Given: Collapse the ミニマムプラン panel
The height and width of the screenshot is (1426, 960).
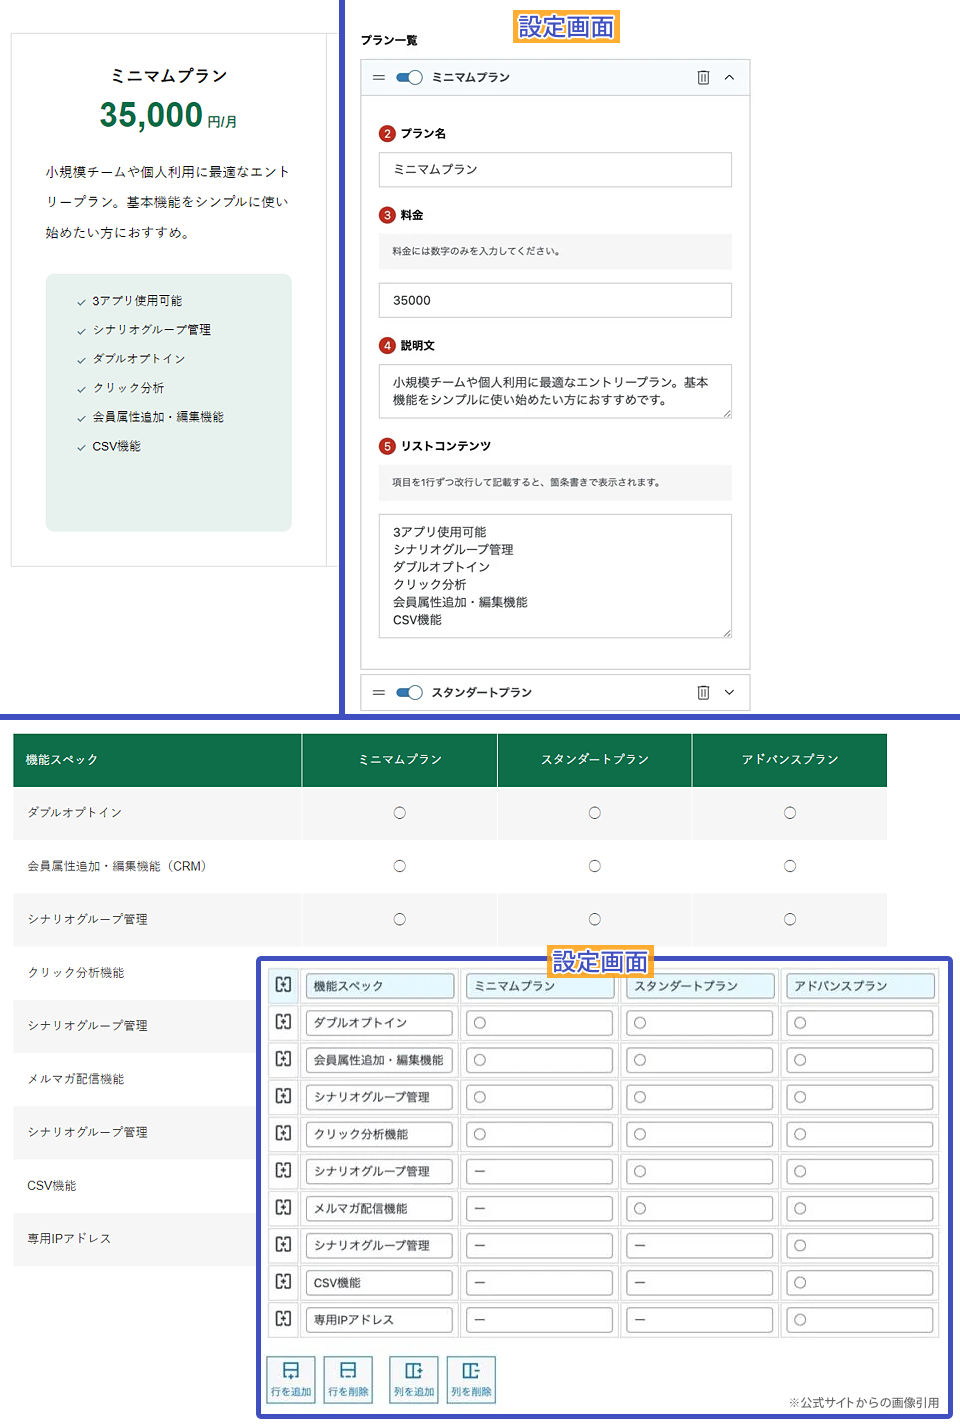Looking at the screenshot, I should coord(729,77).
